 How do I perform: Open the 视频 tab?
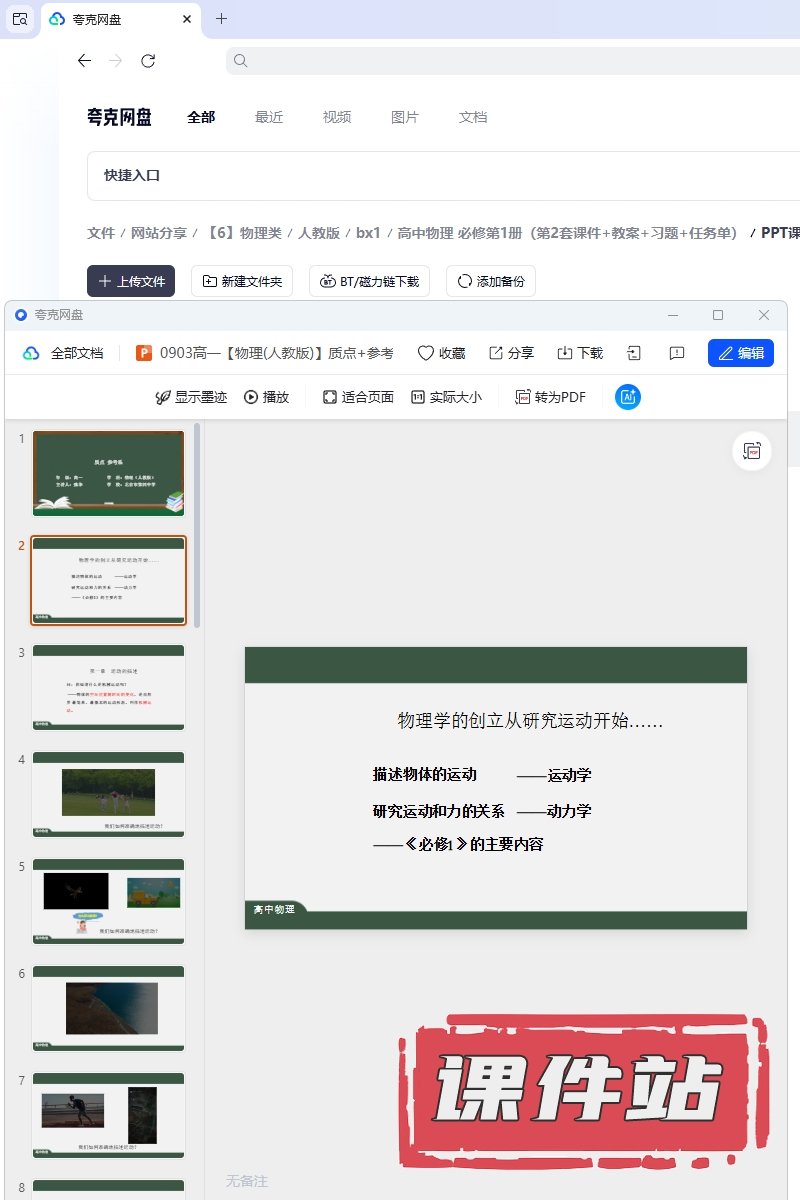[337, 117]
